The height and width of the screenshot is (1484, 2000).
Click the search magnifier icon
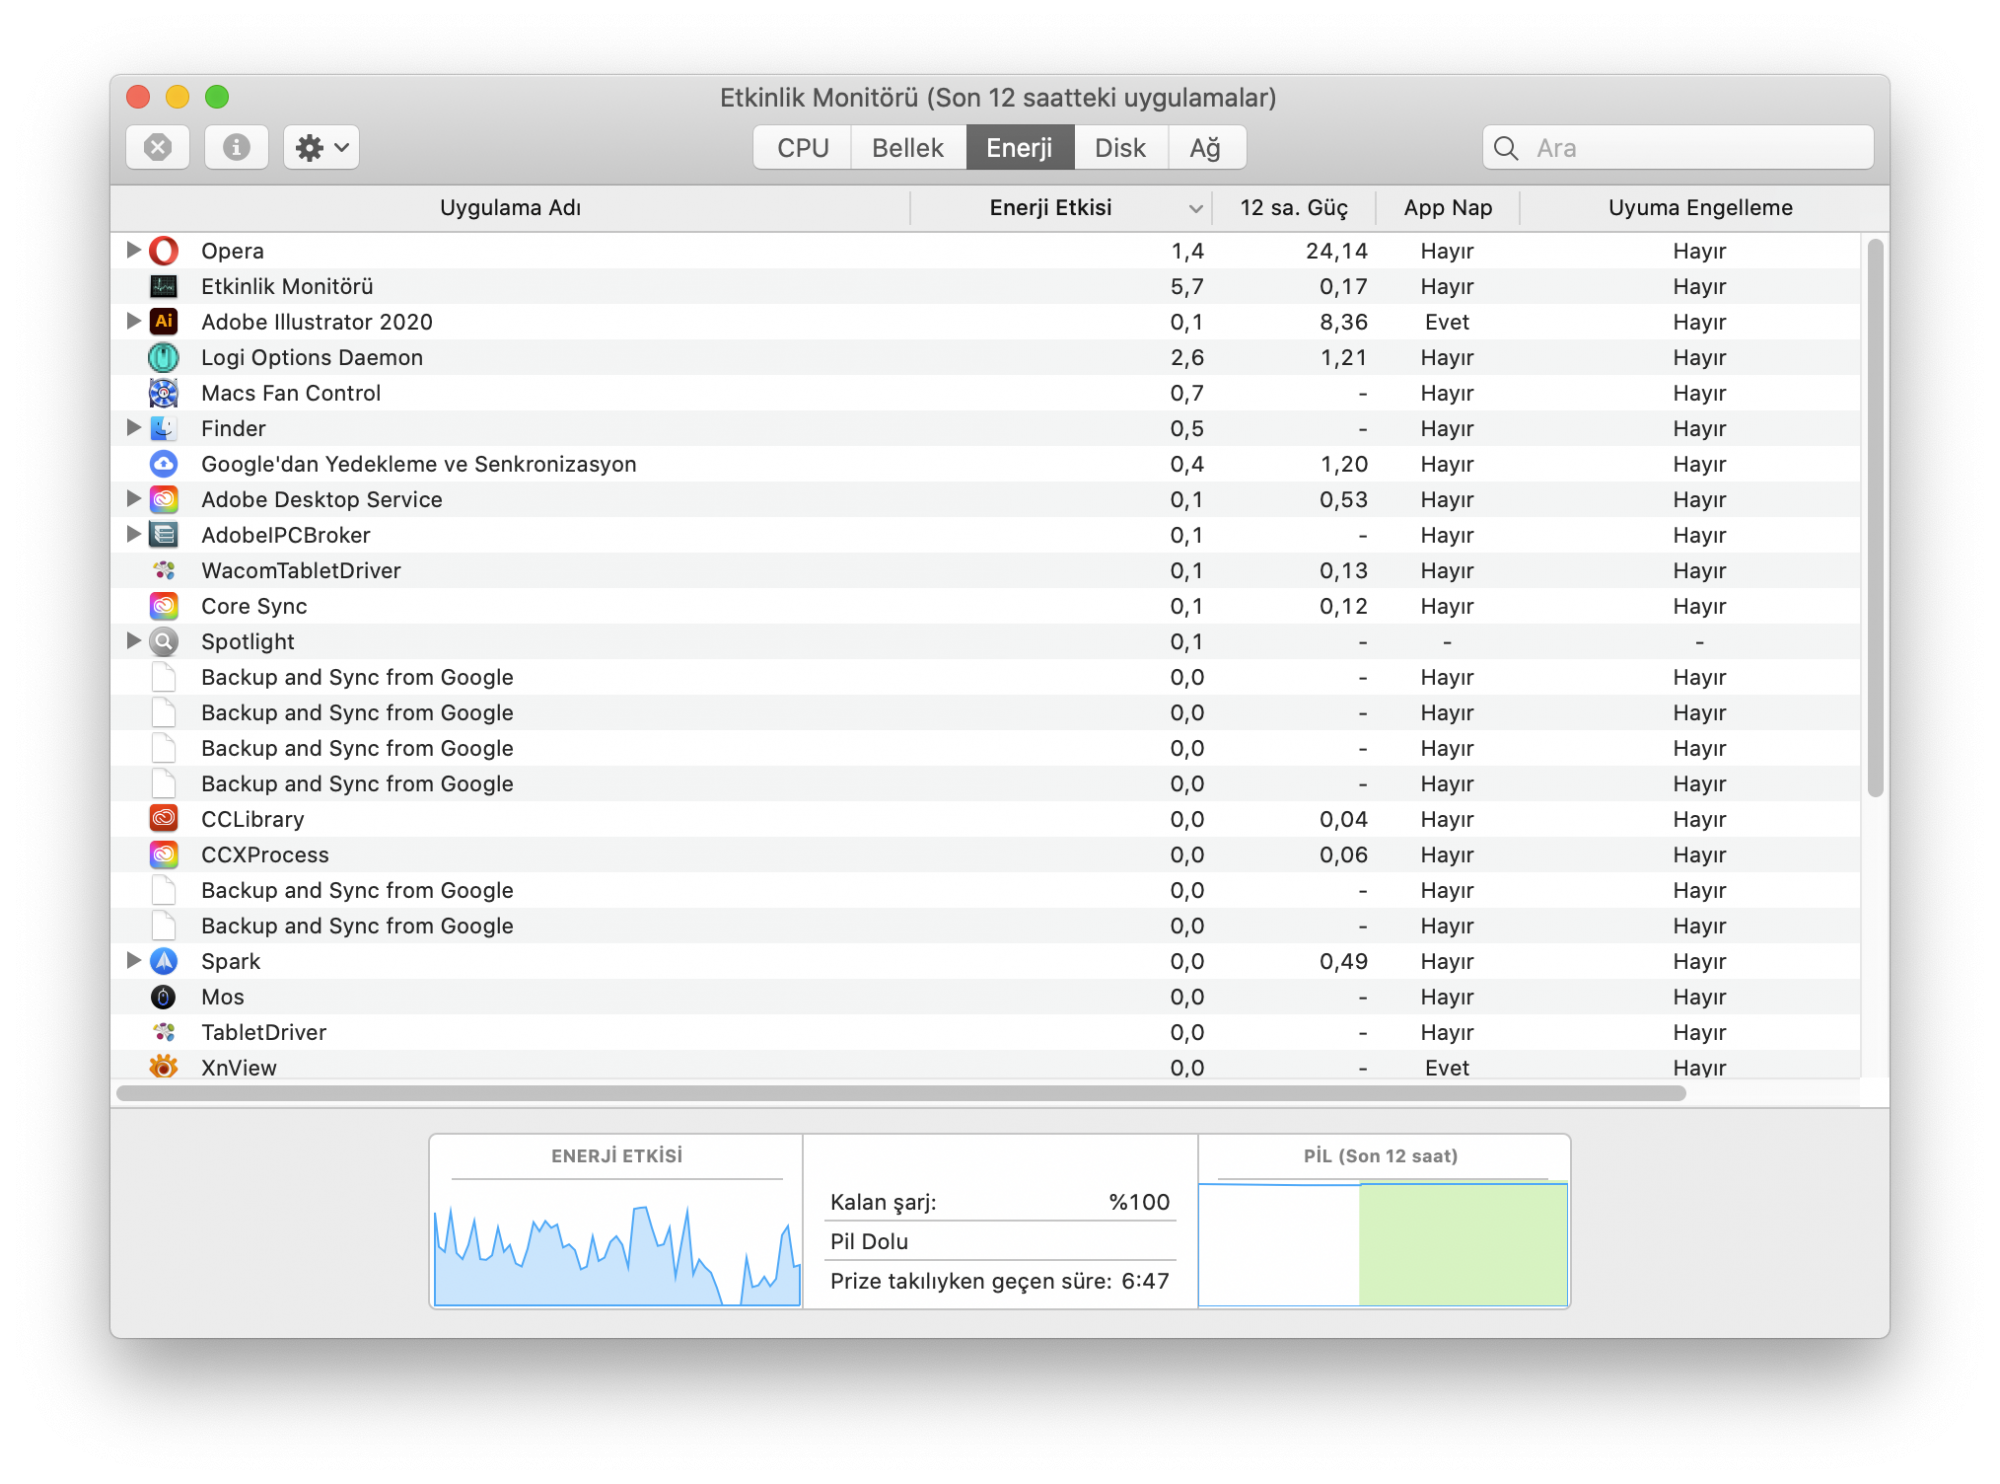click(1505, 149)
